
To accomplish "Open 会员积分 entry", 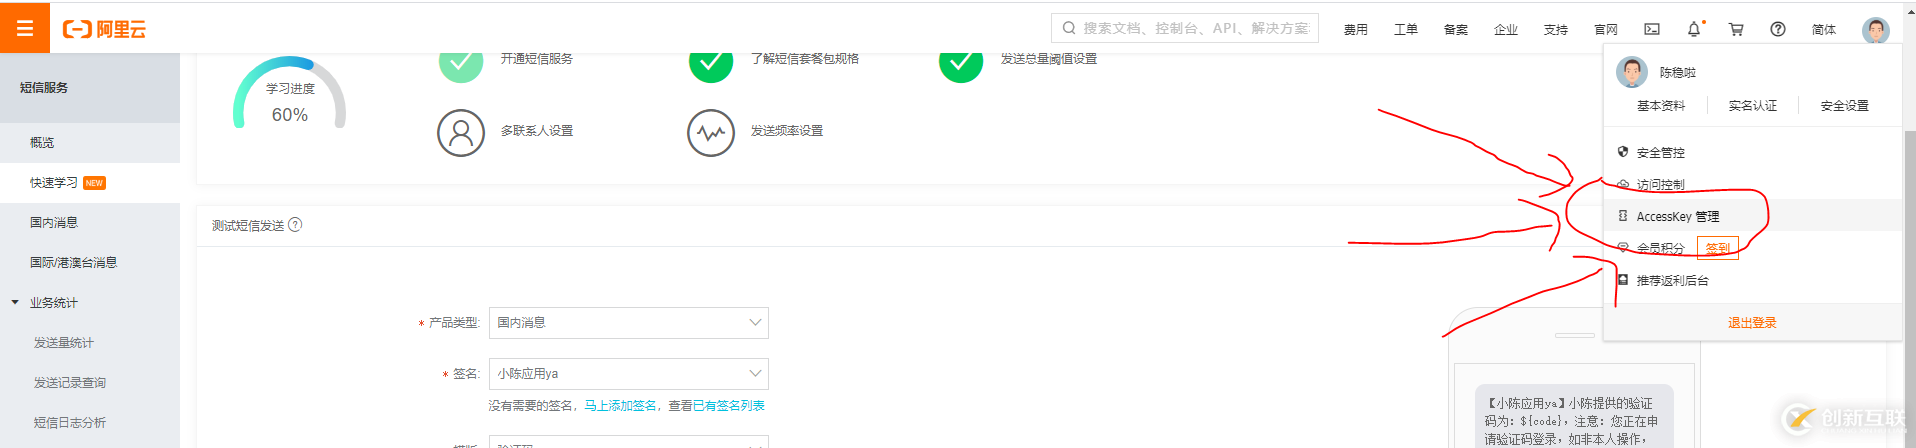I will [1660, 248].
